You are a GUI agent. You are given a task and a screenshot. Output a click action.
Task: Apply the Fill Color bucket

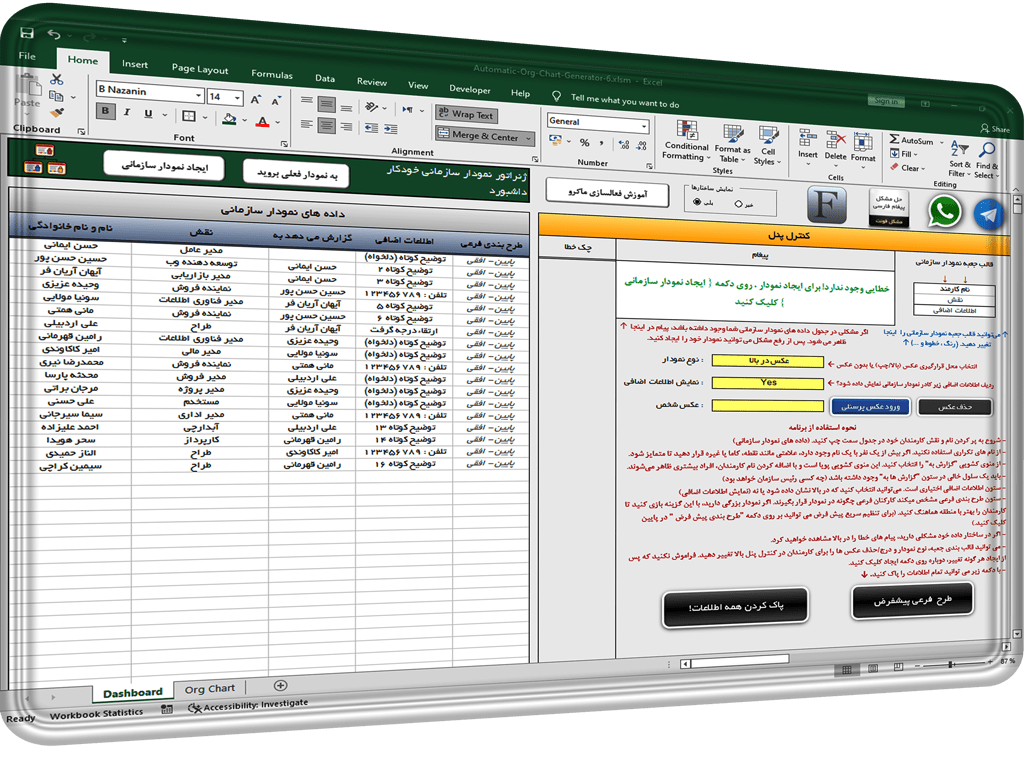pyautogui.click(x=229, y=119)
